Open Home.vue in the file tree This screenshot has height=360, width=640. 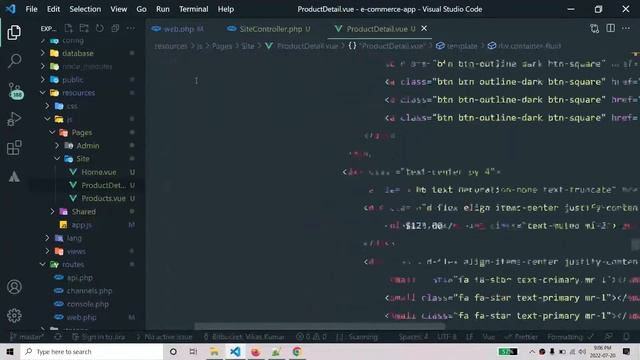click(x=98, y=172)
